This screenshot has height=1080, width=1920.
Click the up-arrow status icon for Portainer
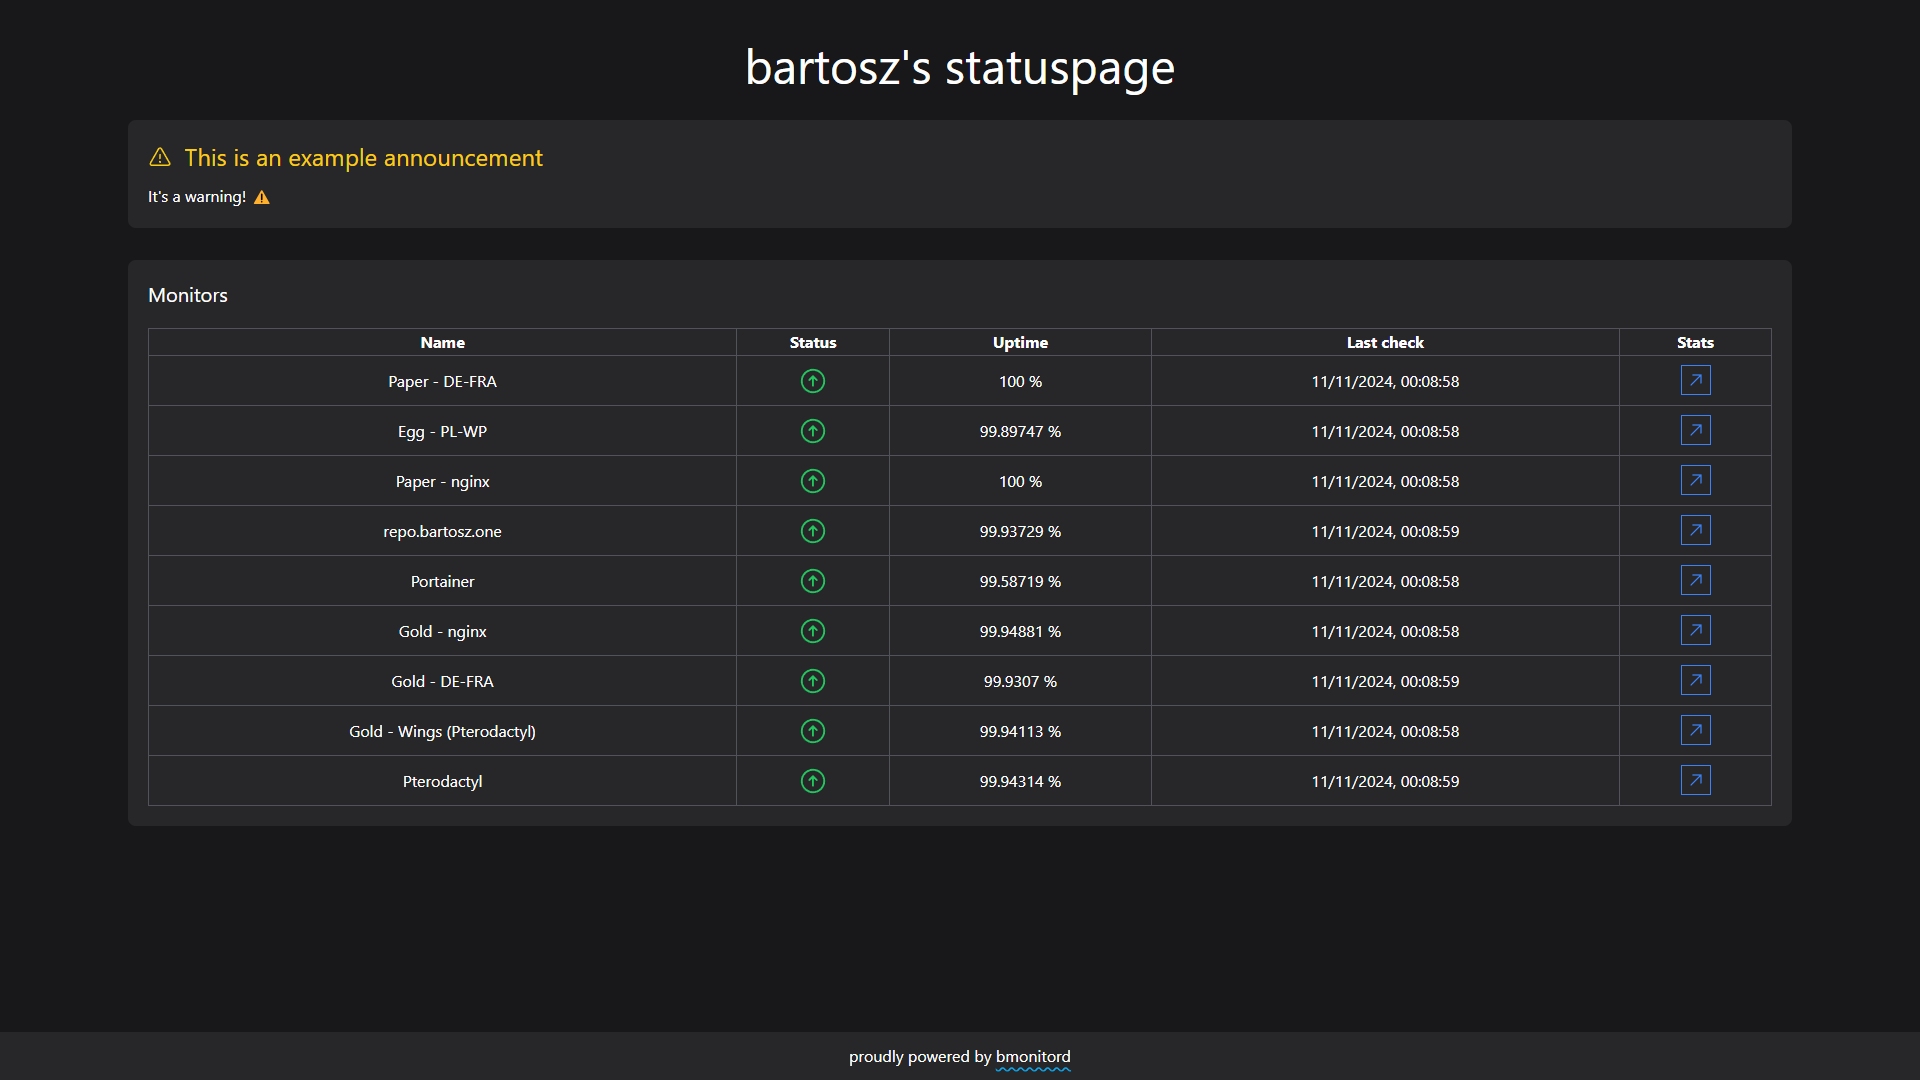click(812, 581)
